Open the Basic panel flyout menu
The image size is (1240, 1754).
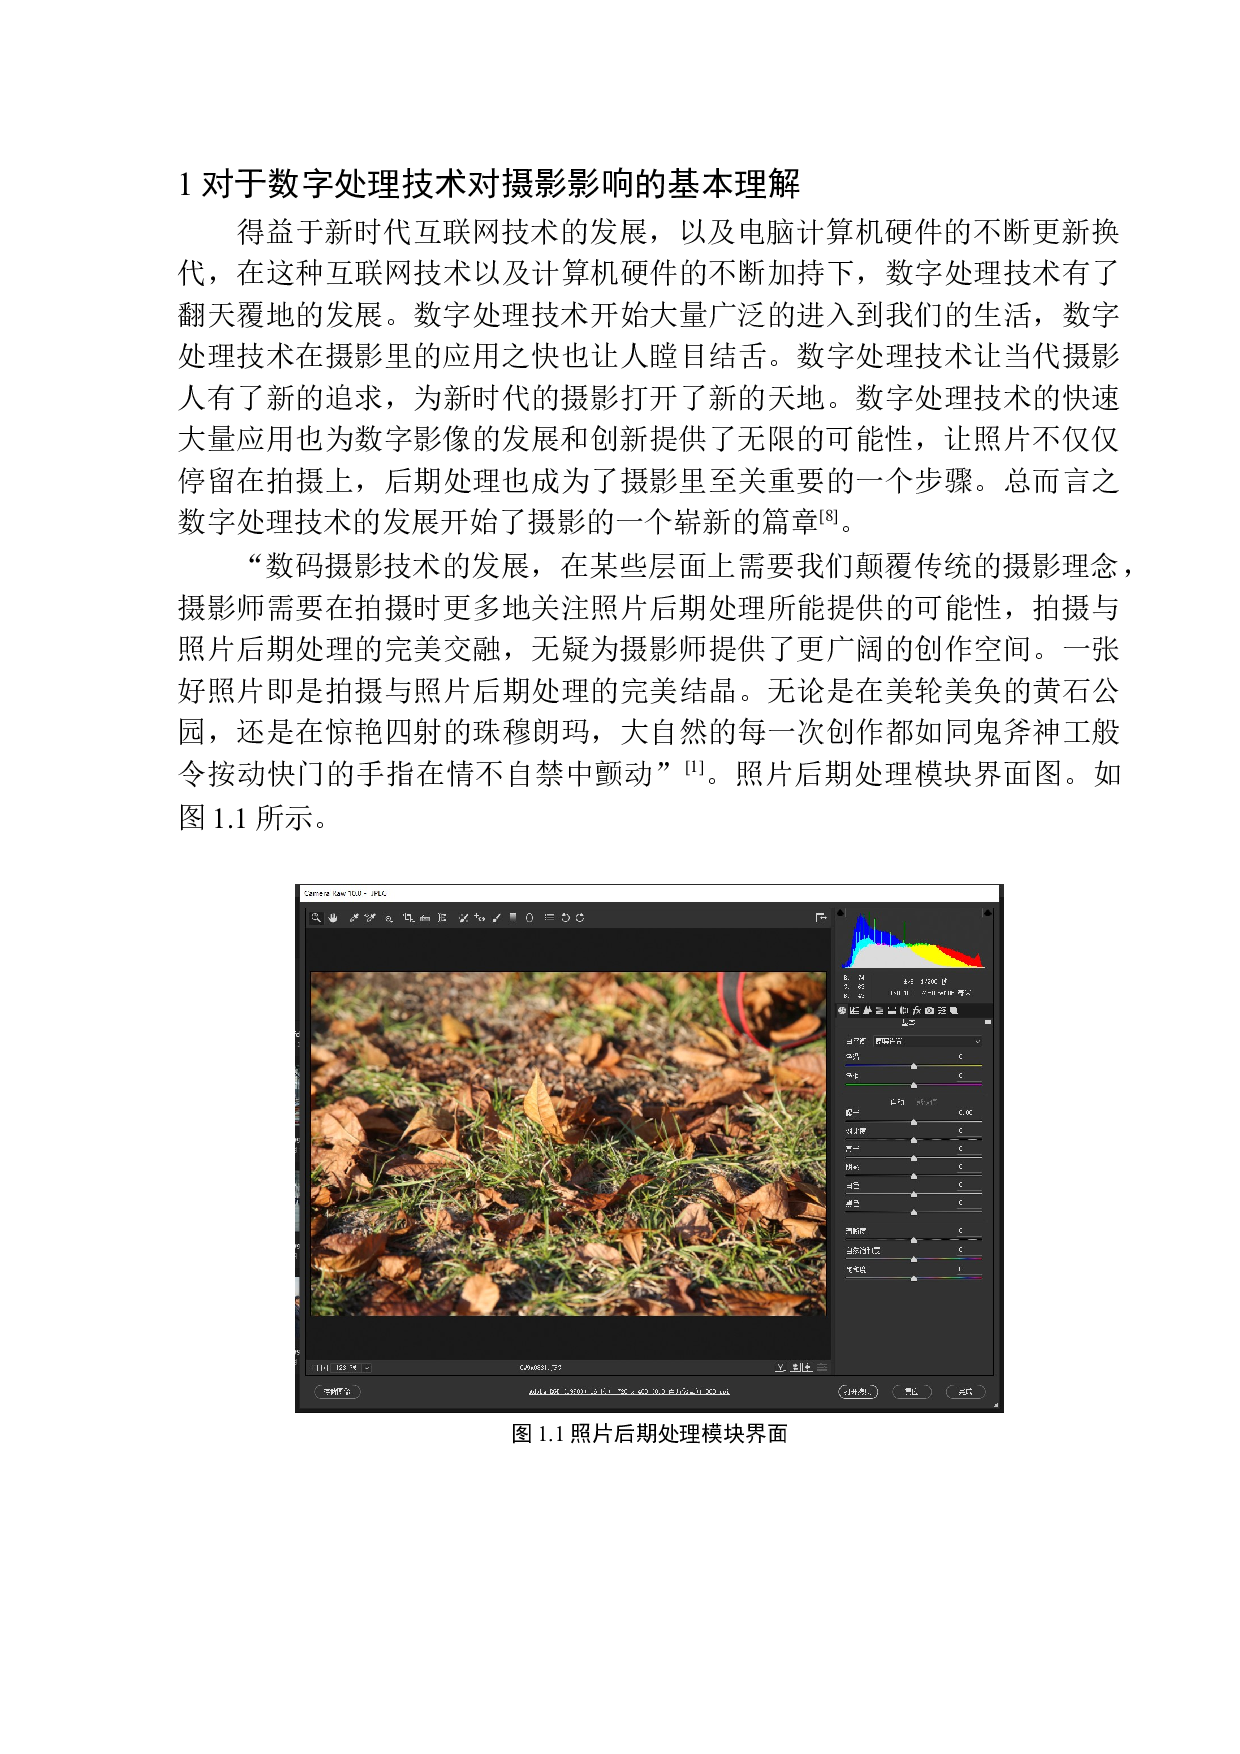click(x=987, y=1022)
